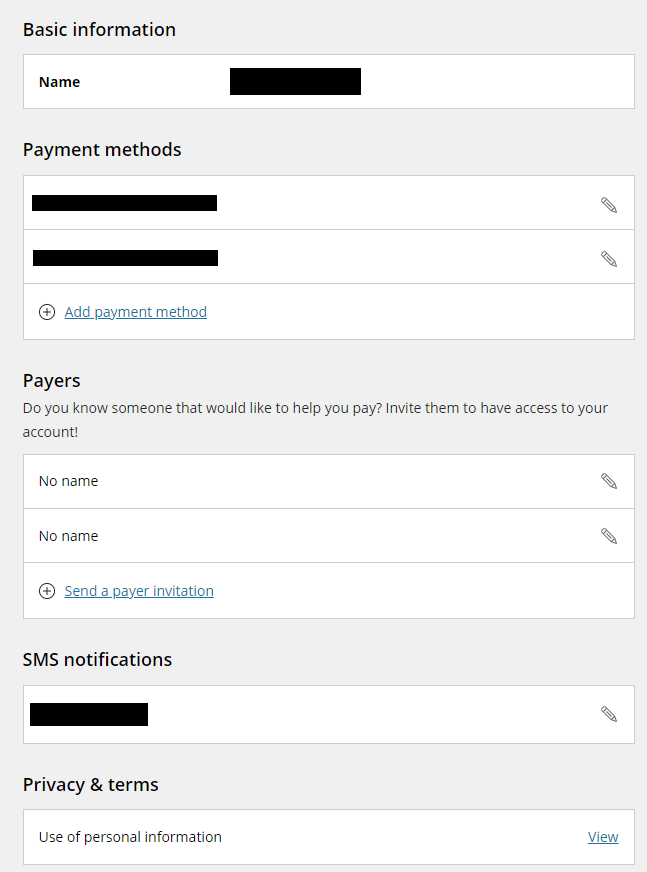This screenshot has width=647, height=872.
Task: Open the Add payment method link
Action: tap(136, 312)
